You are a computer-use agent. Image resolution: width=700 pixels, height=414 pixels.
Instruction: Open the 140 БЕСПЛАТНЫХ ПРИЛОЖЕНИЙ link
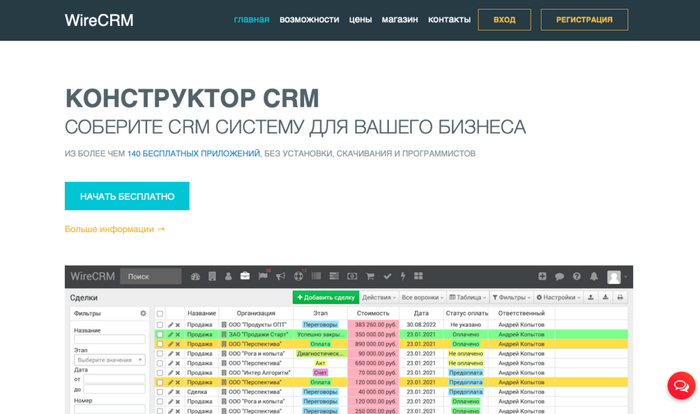point(193,154)
